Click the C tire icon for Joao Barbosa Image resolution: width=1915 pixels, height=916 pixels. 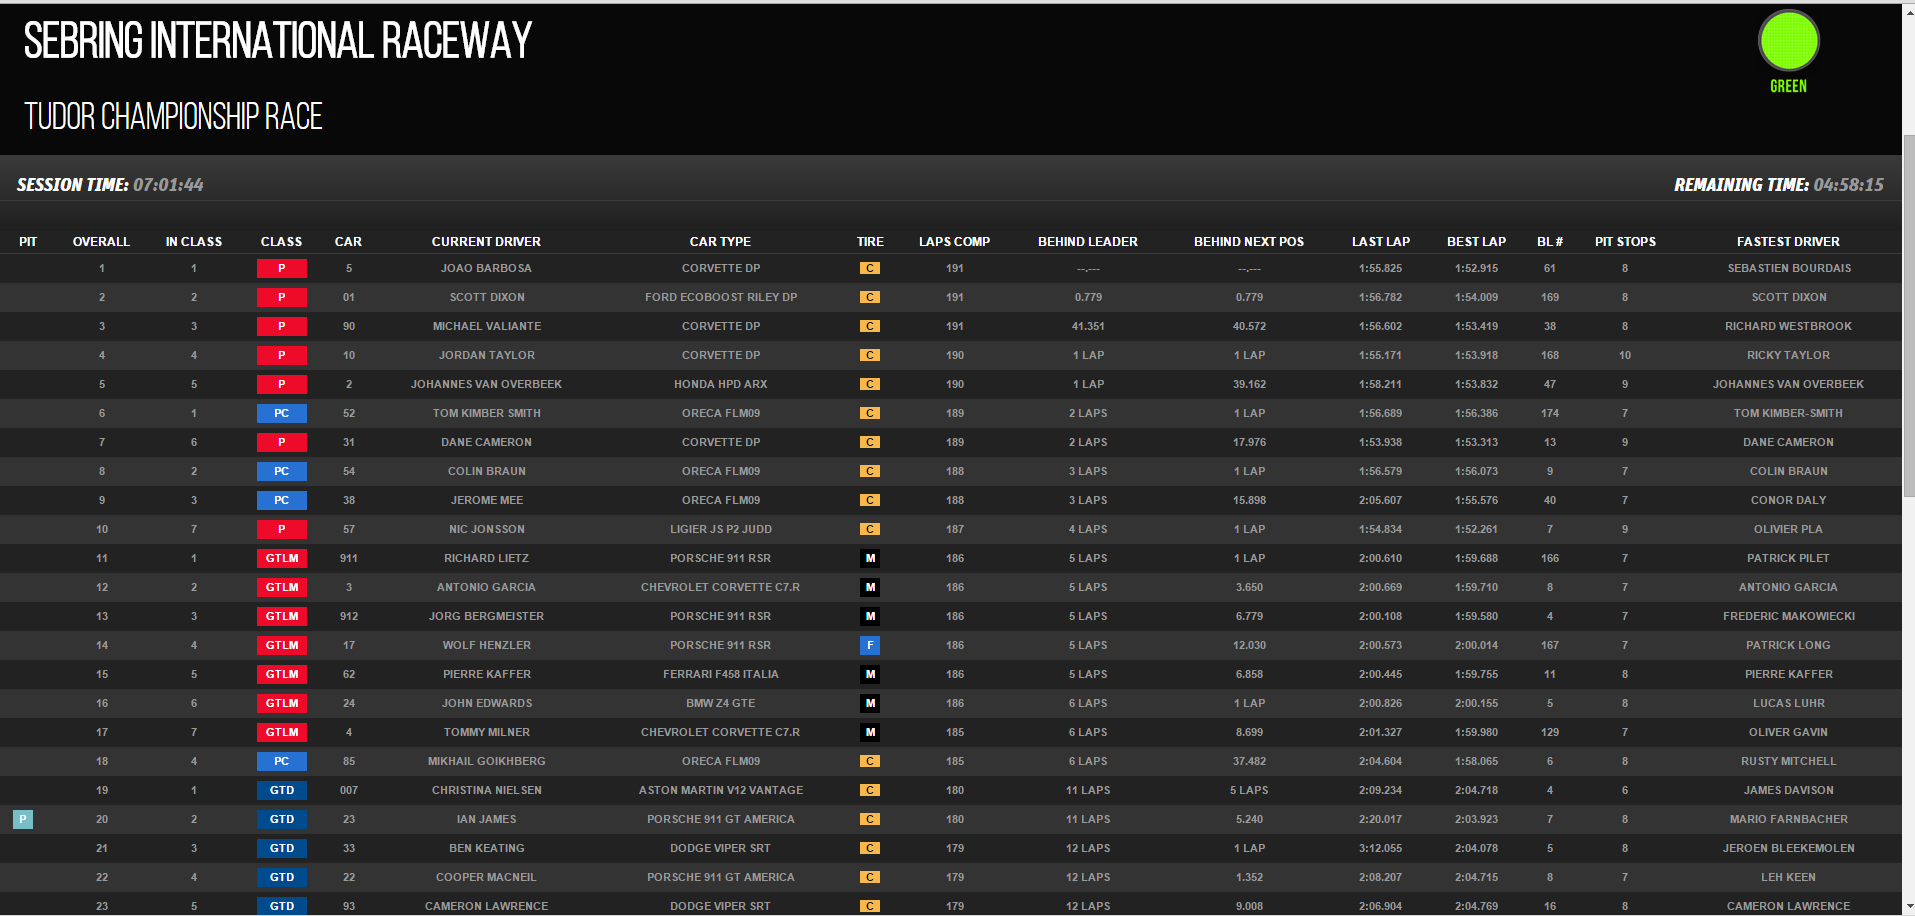pyautogui.click(x=870, y=269)
